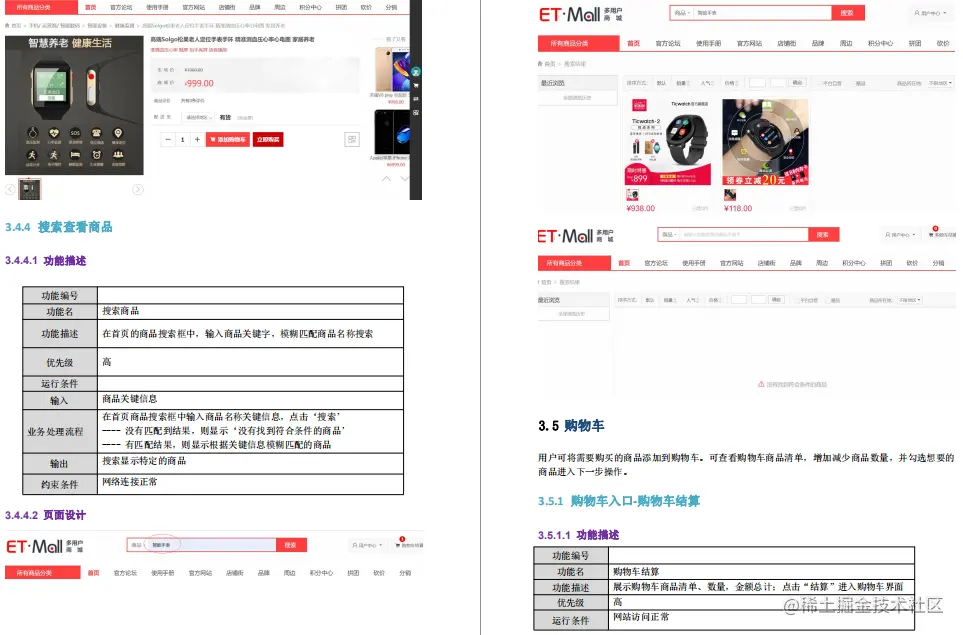Screen dimensions: 963x635
Task: Sort by 人气 in watch results screenshot
Action: (708, 83)
